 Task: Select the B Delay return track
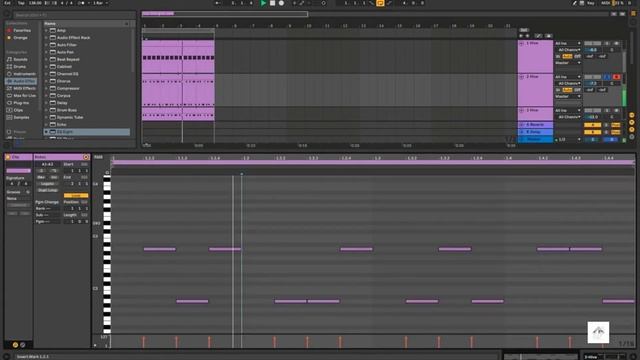(536, 132)
